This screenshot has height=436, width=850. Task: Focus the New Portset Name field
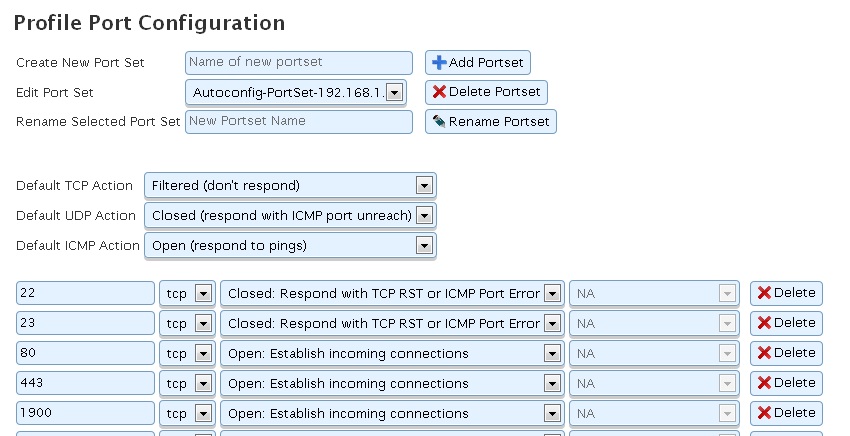(x=298, y=122)
